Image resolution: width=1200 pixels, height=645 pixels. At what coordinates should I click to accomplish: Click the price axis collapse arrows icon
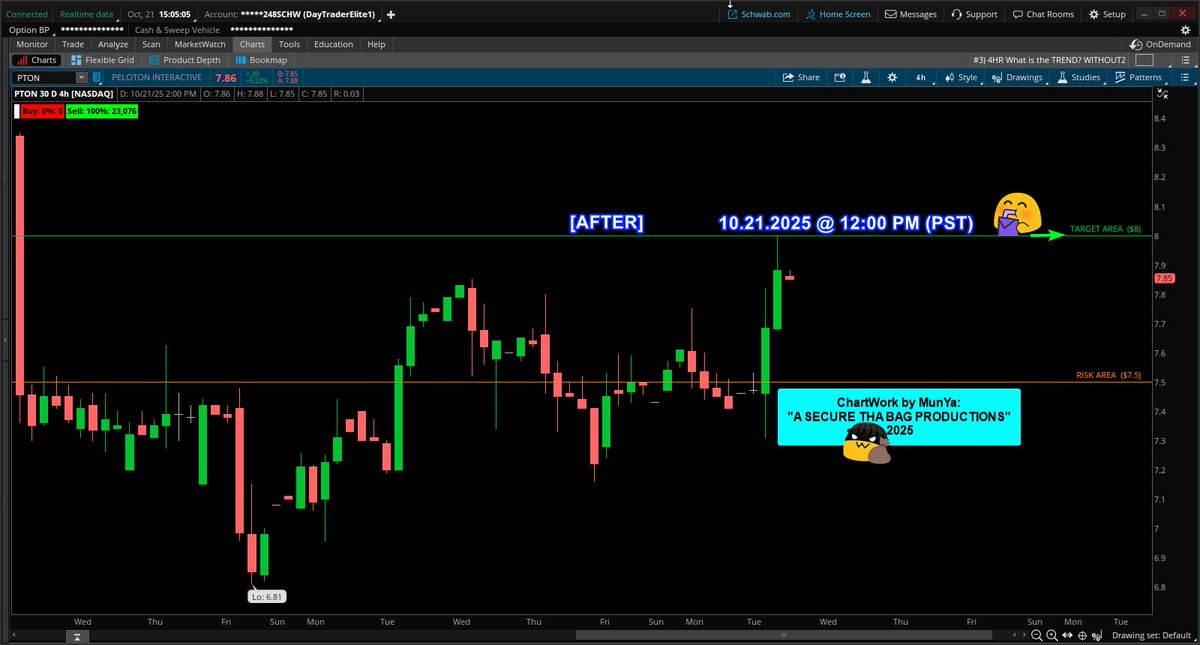(x=1162, y=95)
